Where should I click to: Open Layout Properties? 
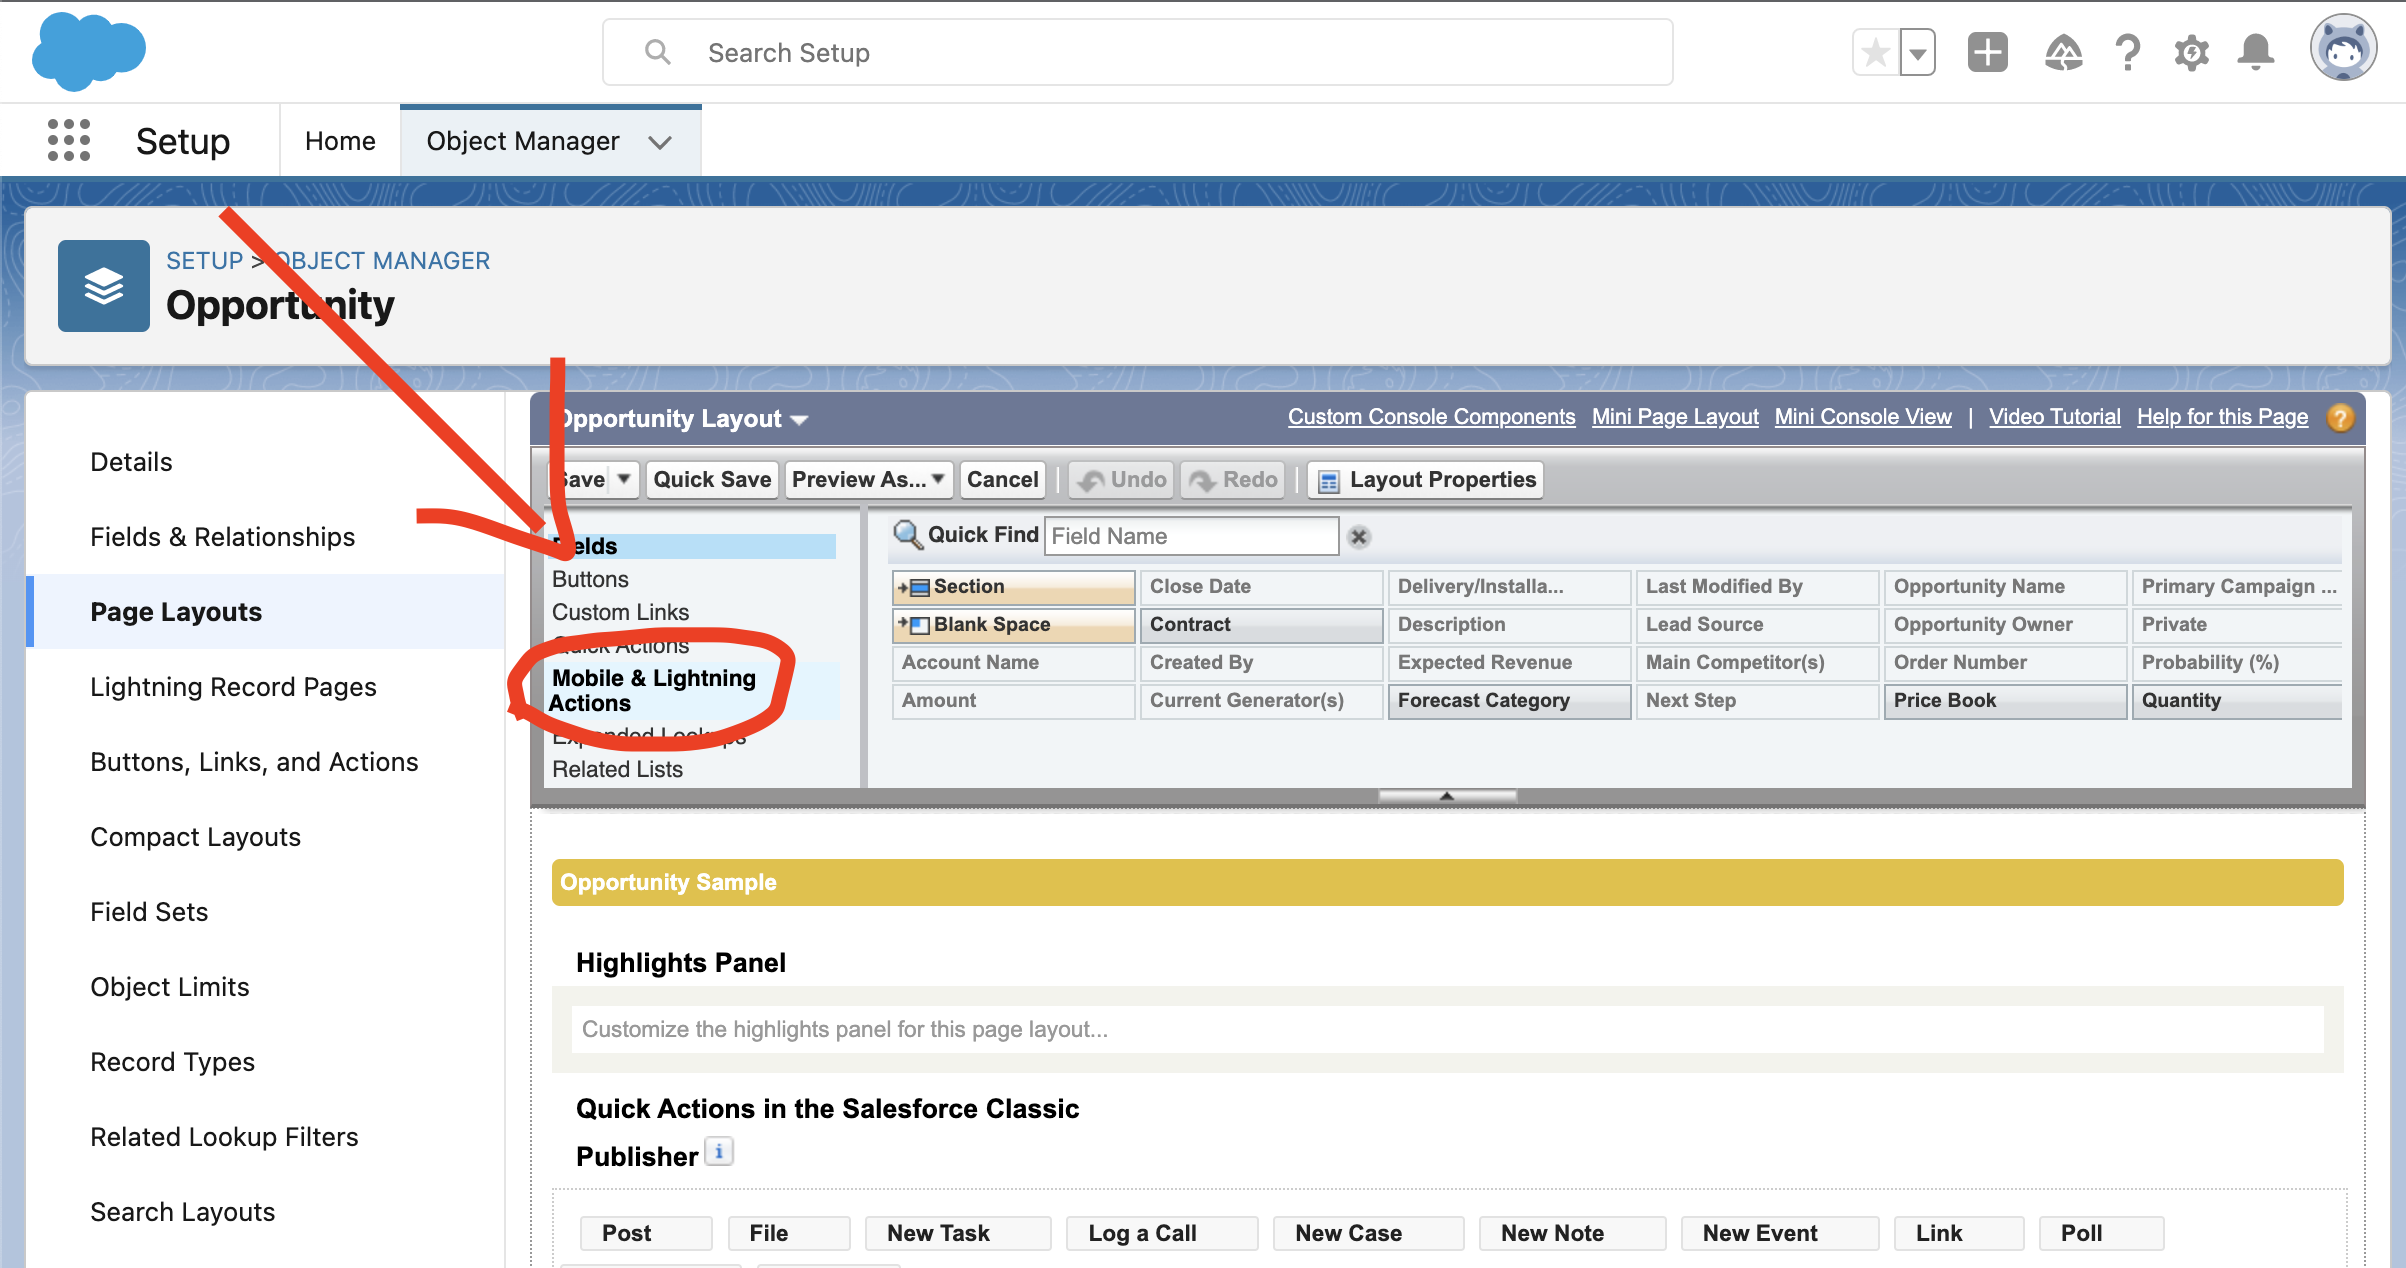tap(1426, 480)
